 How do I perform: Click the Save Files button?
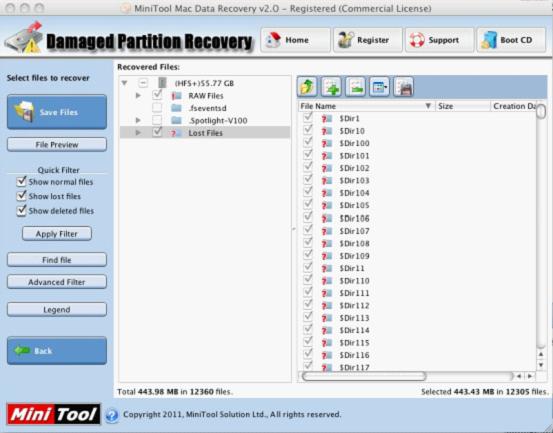pos(57,112)
